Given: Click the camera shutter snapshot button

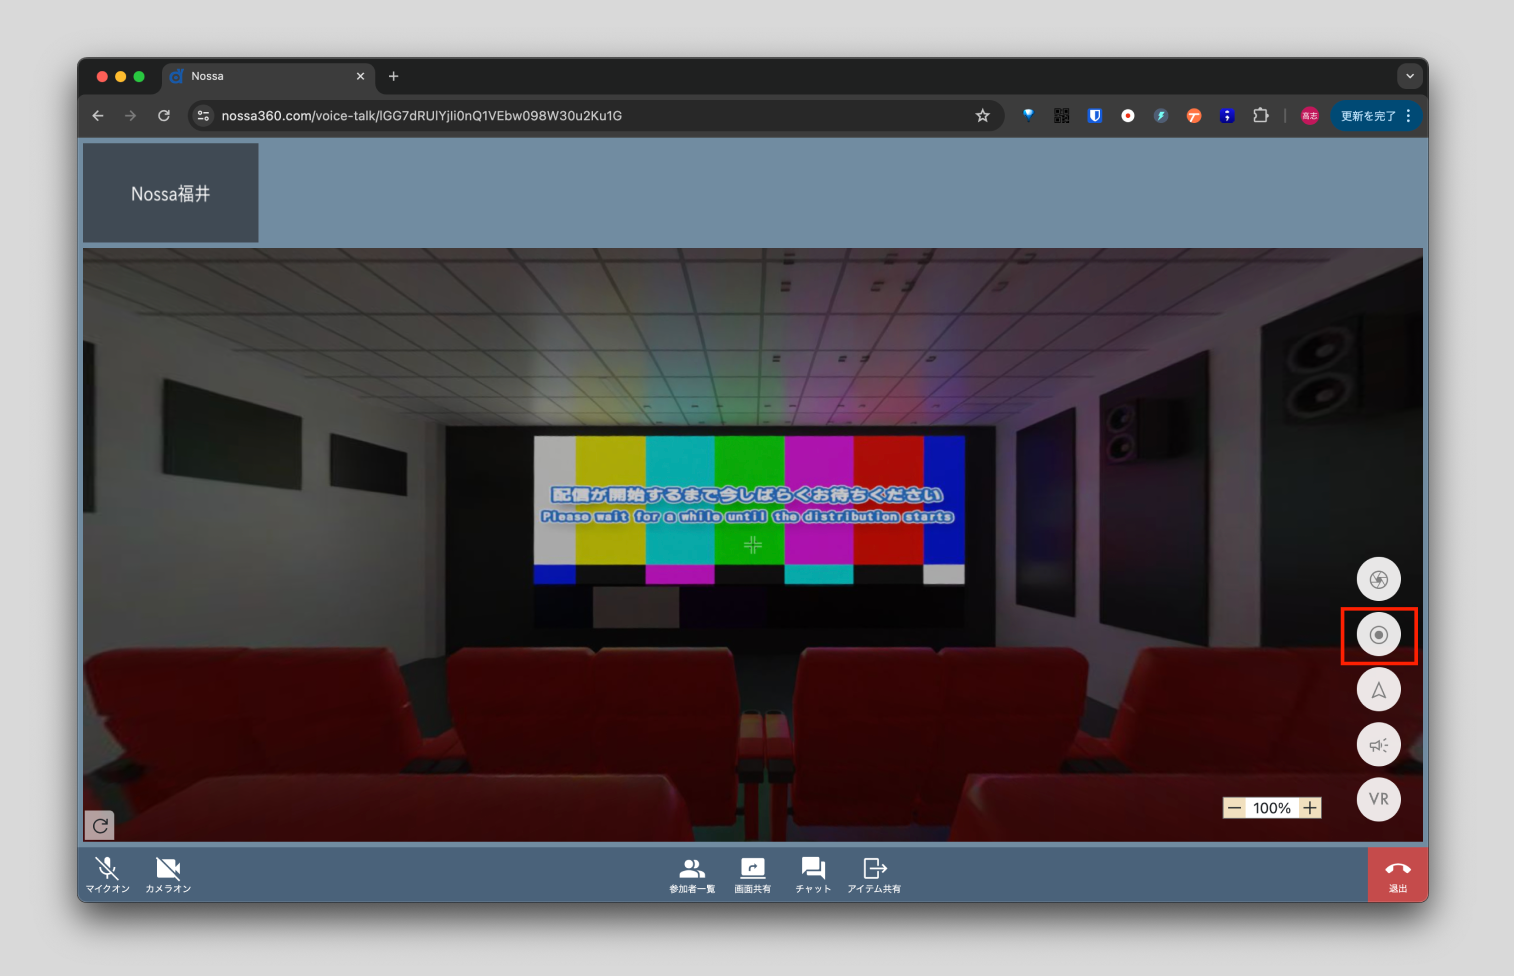Looking at the screenshot, I should [x=1378, y=579].
